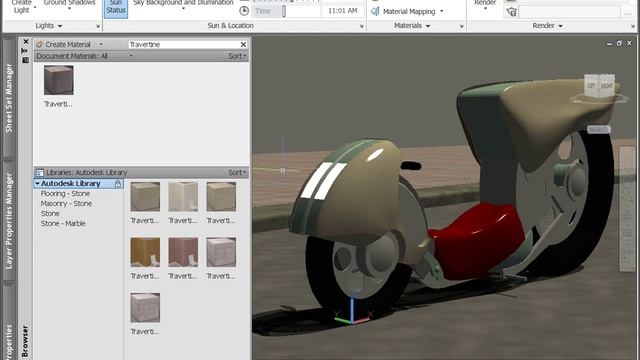Click the Travertine search field
The width and height of the screenshot is (640, 360).
point(183,44)
